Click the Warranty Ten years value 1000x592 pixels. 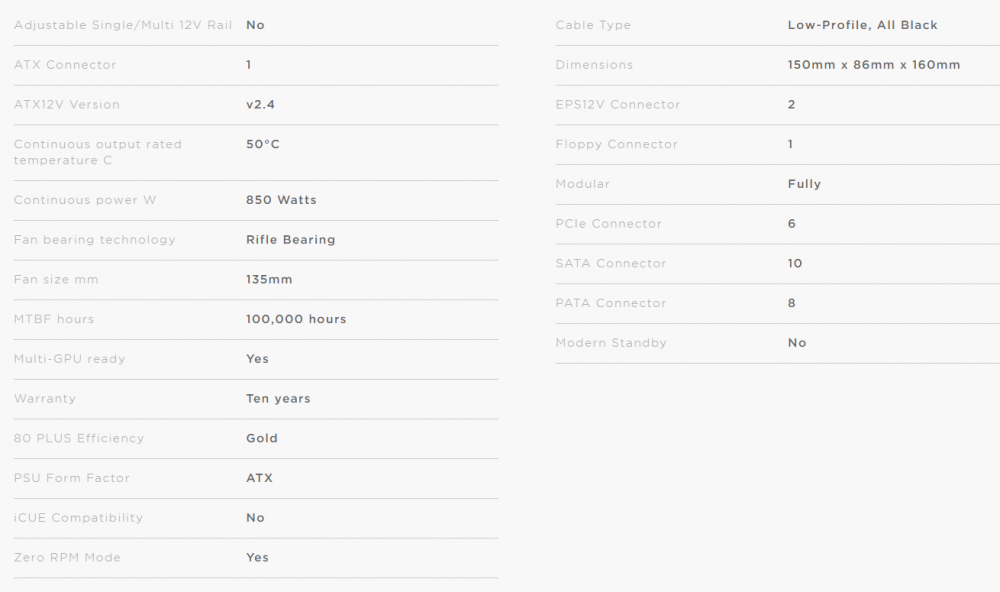(278, 399)
